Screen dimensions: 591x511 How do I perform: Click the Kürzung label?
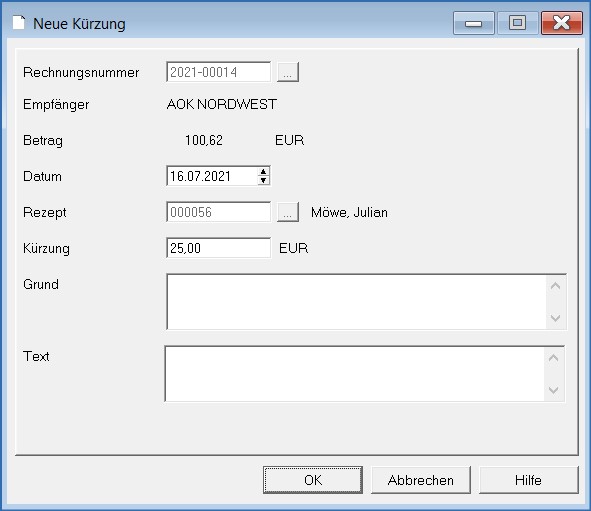(46, 248)
